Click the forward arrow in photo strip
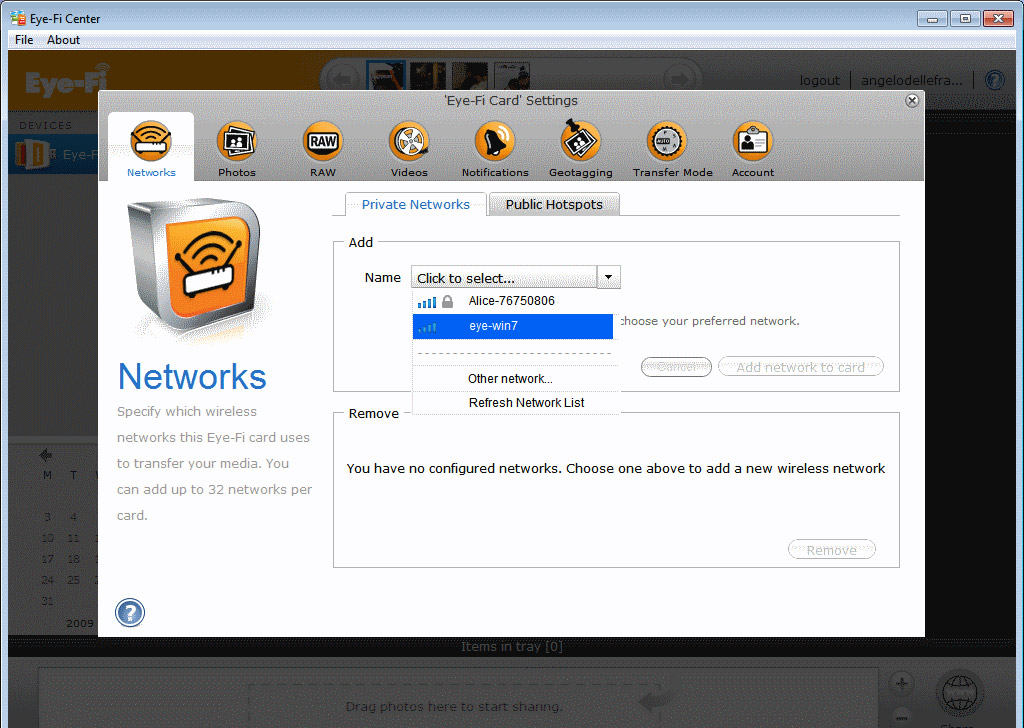The width and height of the screenshot is (1024, 728). [680, 80]
